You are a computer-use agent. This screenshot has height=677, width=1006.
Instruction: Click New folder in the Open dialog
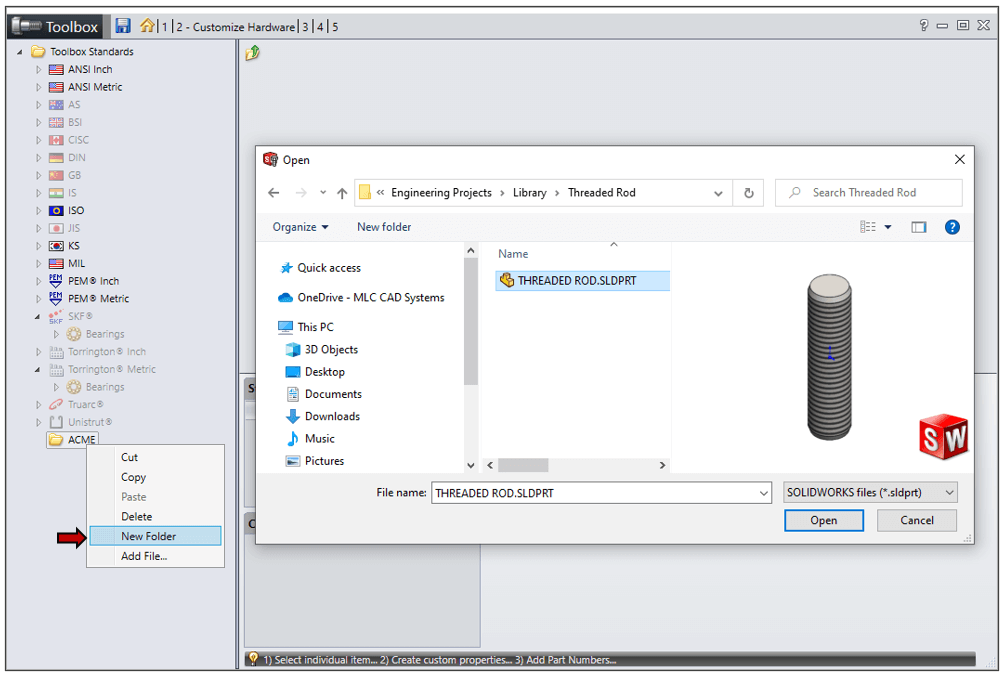(x=384, y=227)
